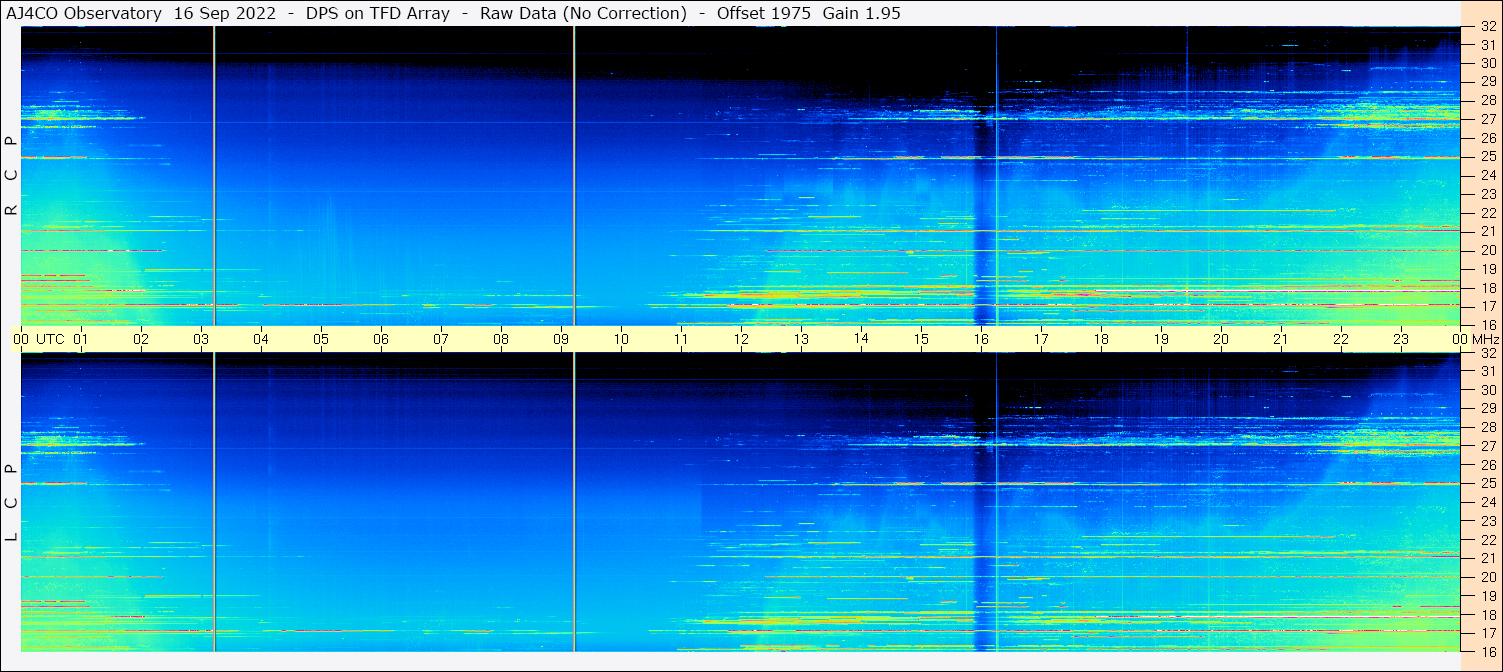Click the 21 MHz label of RCP panel
Image resolution: width=1503 pixels, height=672 pixels.
point(1487,231)
